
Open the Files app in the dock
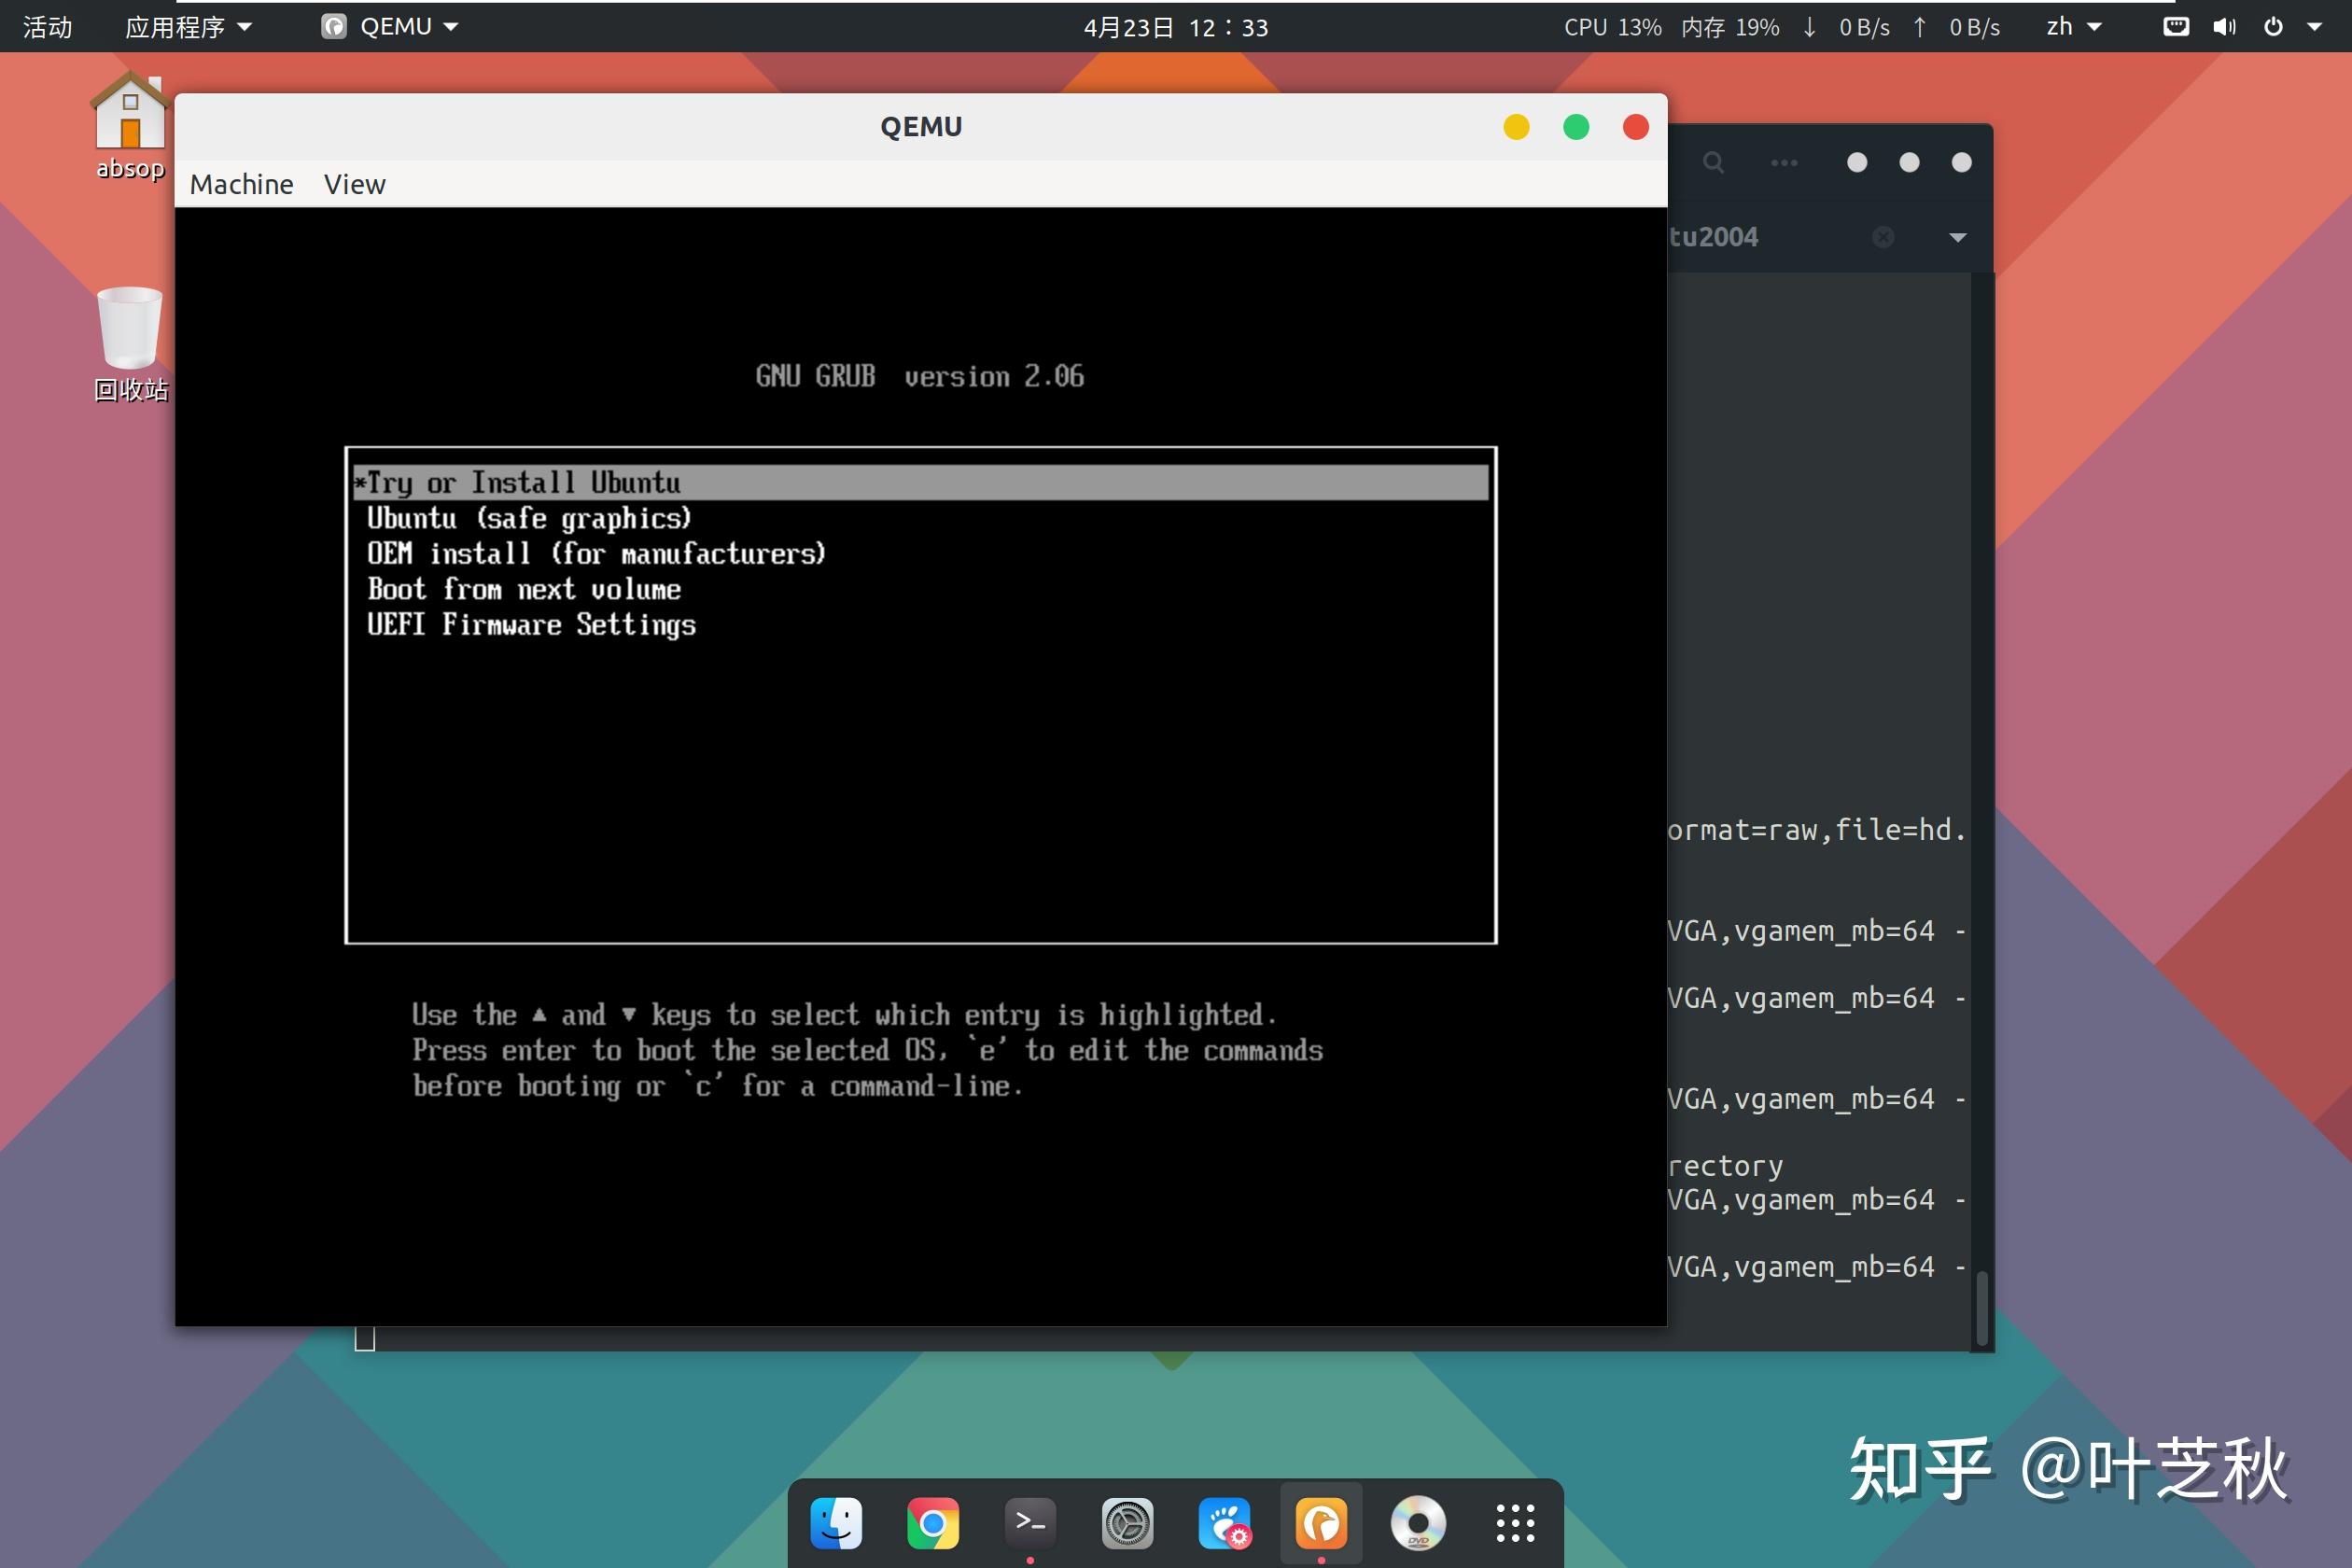point(835,1522)
